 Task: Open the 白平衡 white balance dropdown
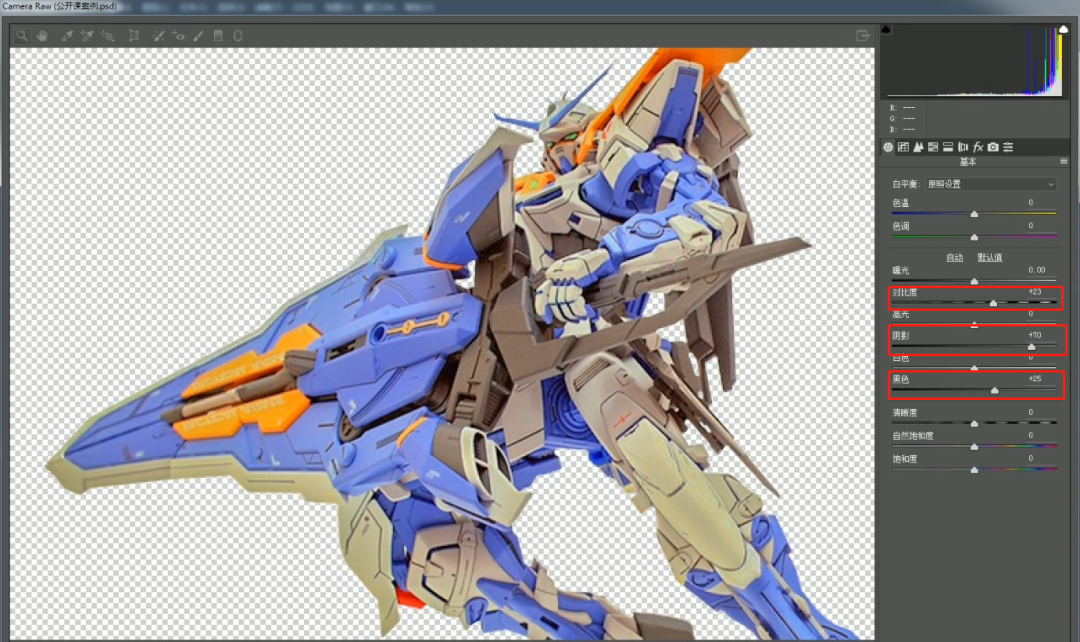990,184
